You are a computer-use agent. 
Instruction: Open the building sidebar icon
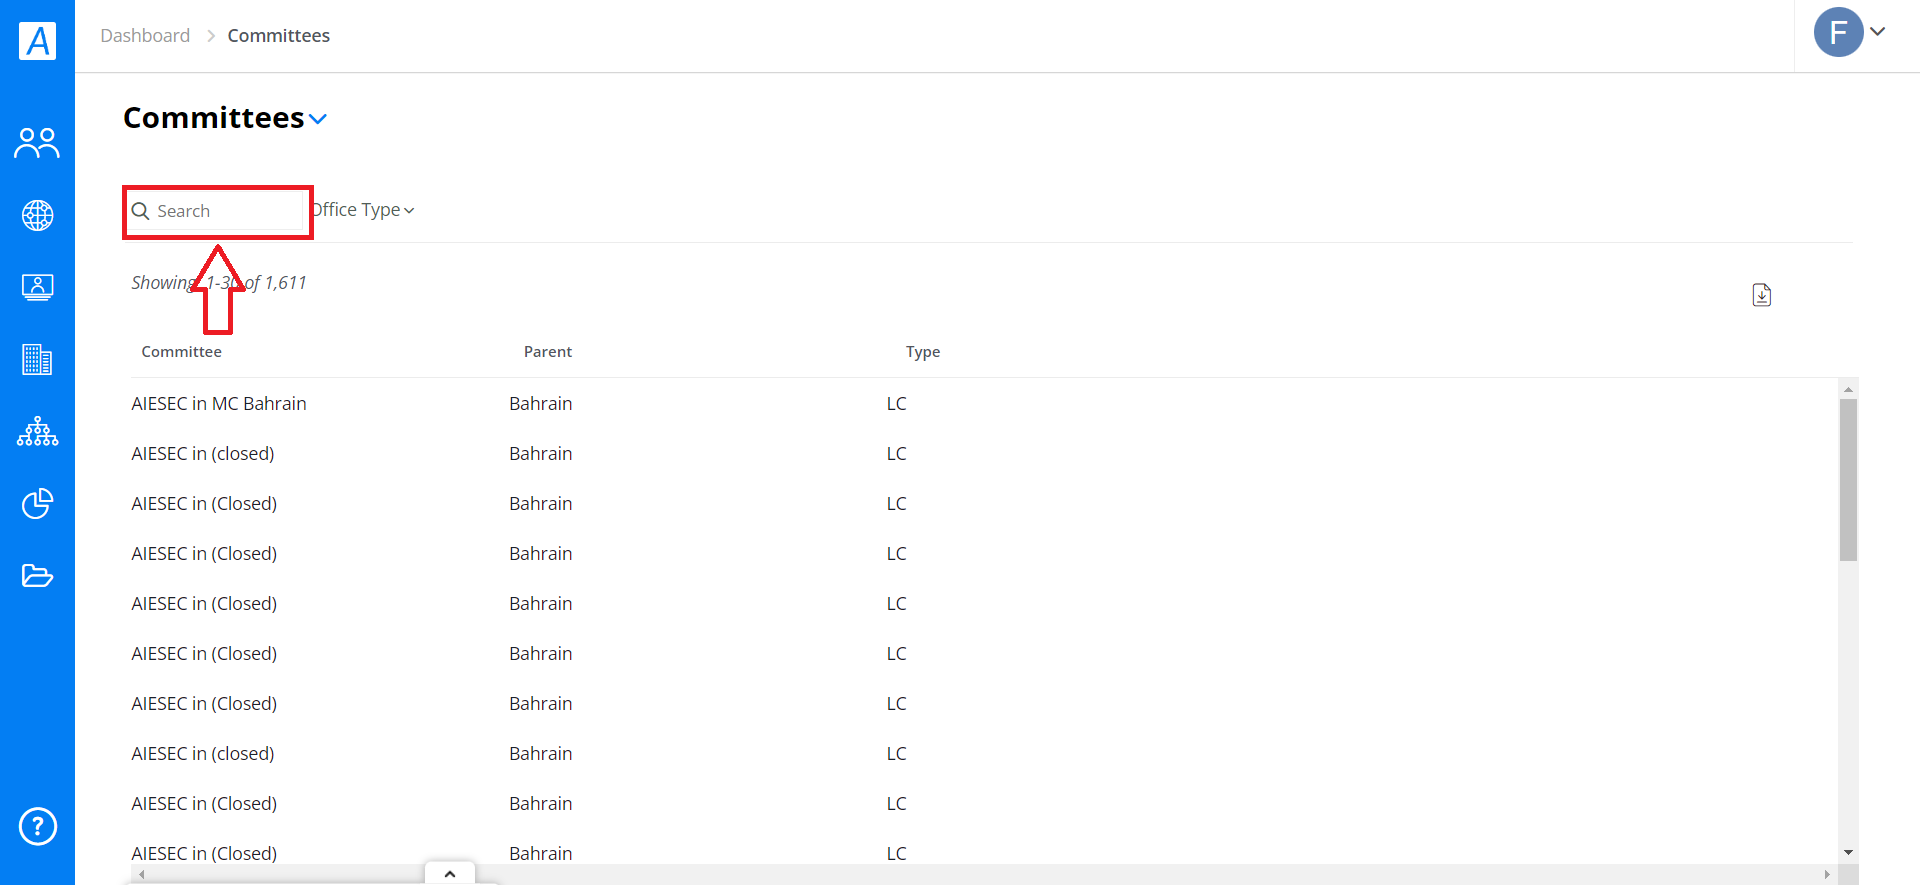pos(37,359)
